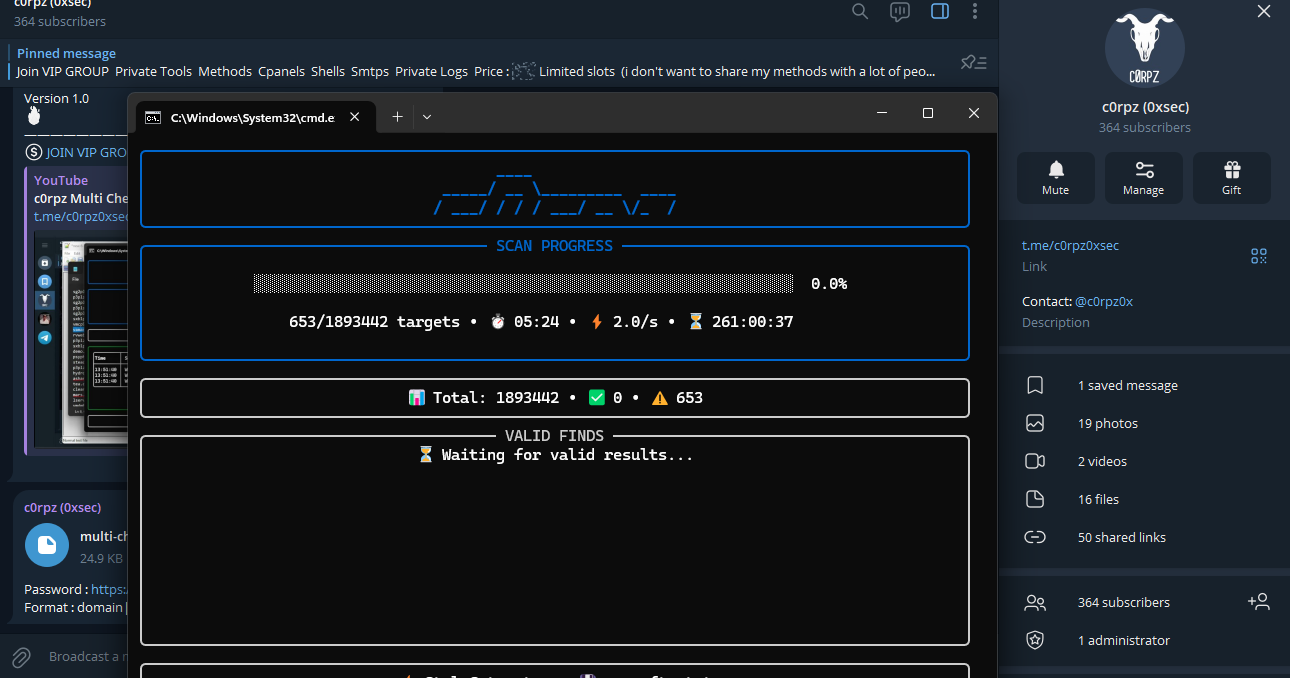Image resolution: width=1290 pixels, height=678 pixels.
Task: Click the search icon in chat header
Action: [x=860, y=11]
